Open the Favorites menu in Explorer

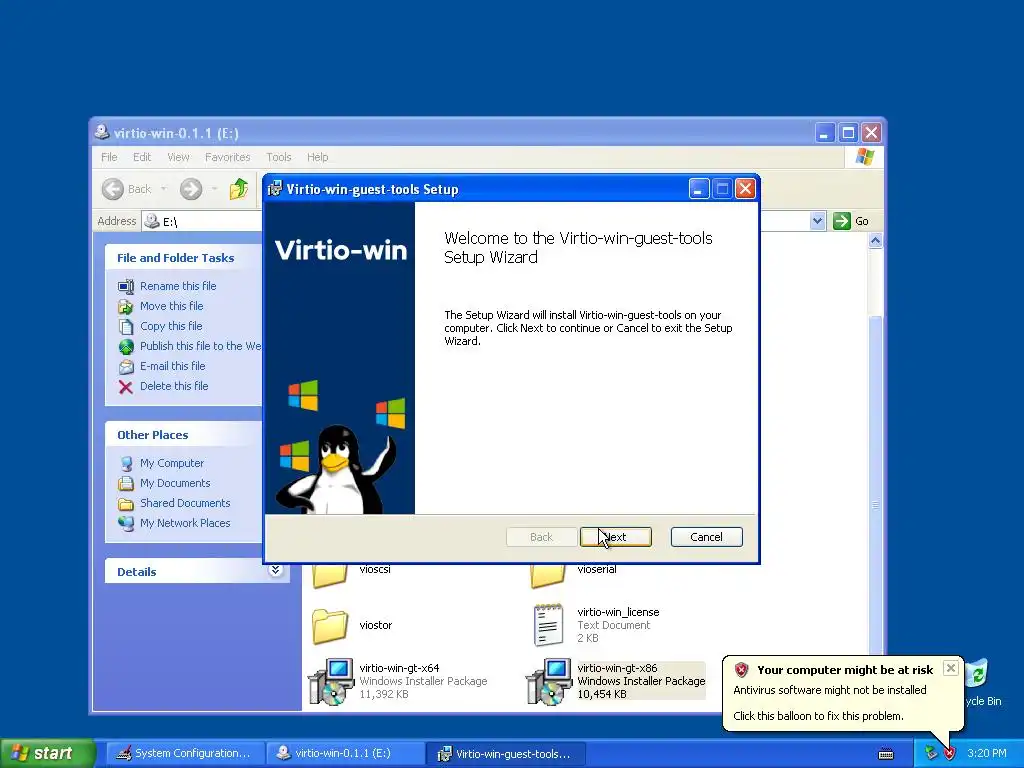coord(227,157)
